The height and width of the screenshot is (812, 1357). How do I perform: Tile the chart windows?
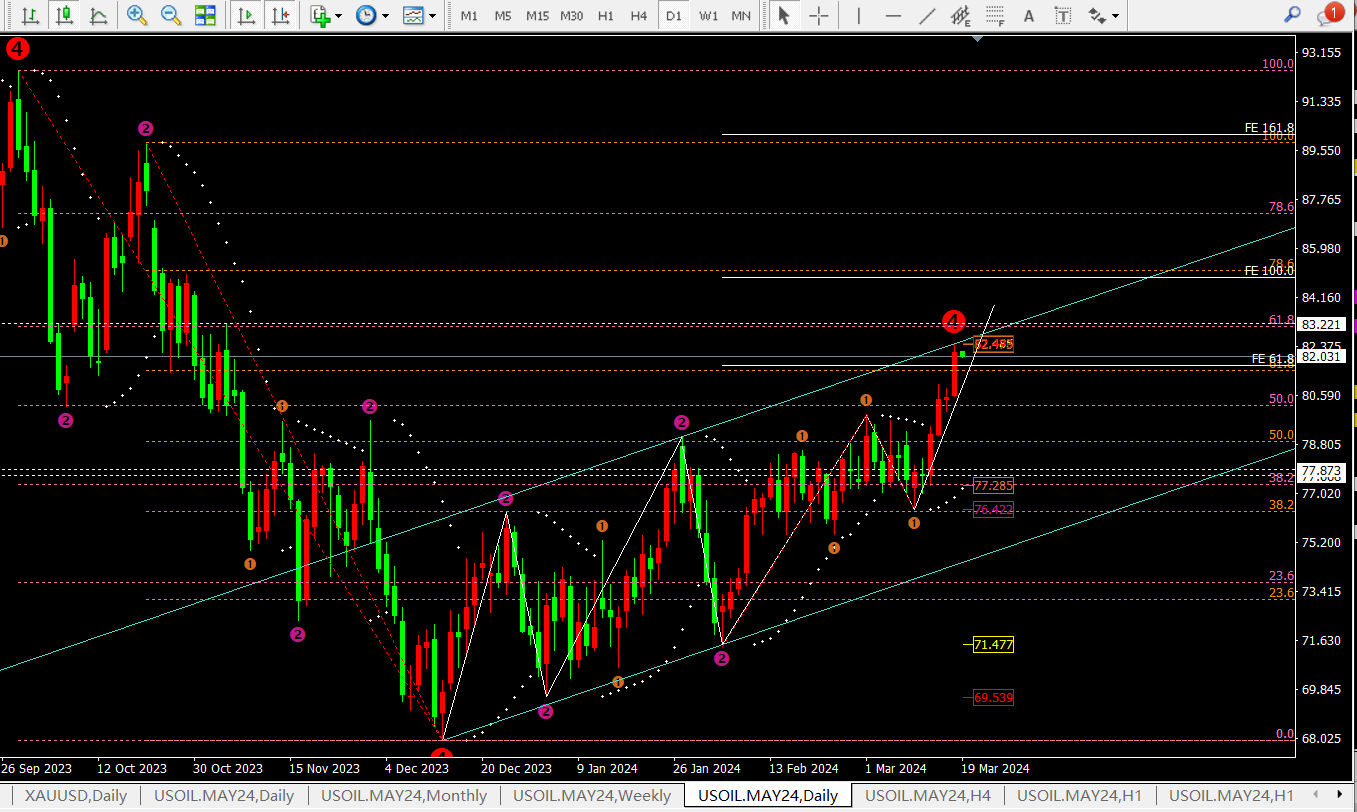pos(205,15)
